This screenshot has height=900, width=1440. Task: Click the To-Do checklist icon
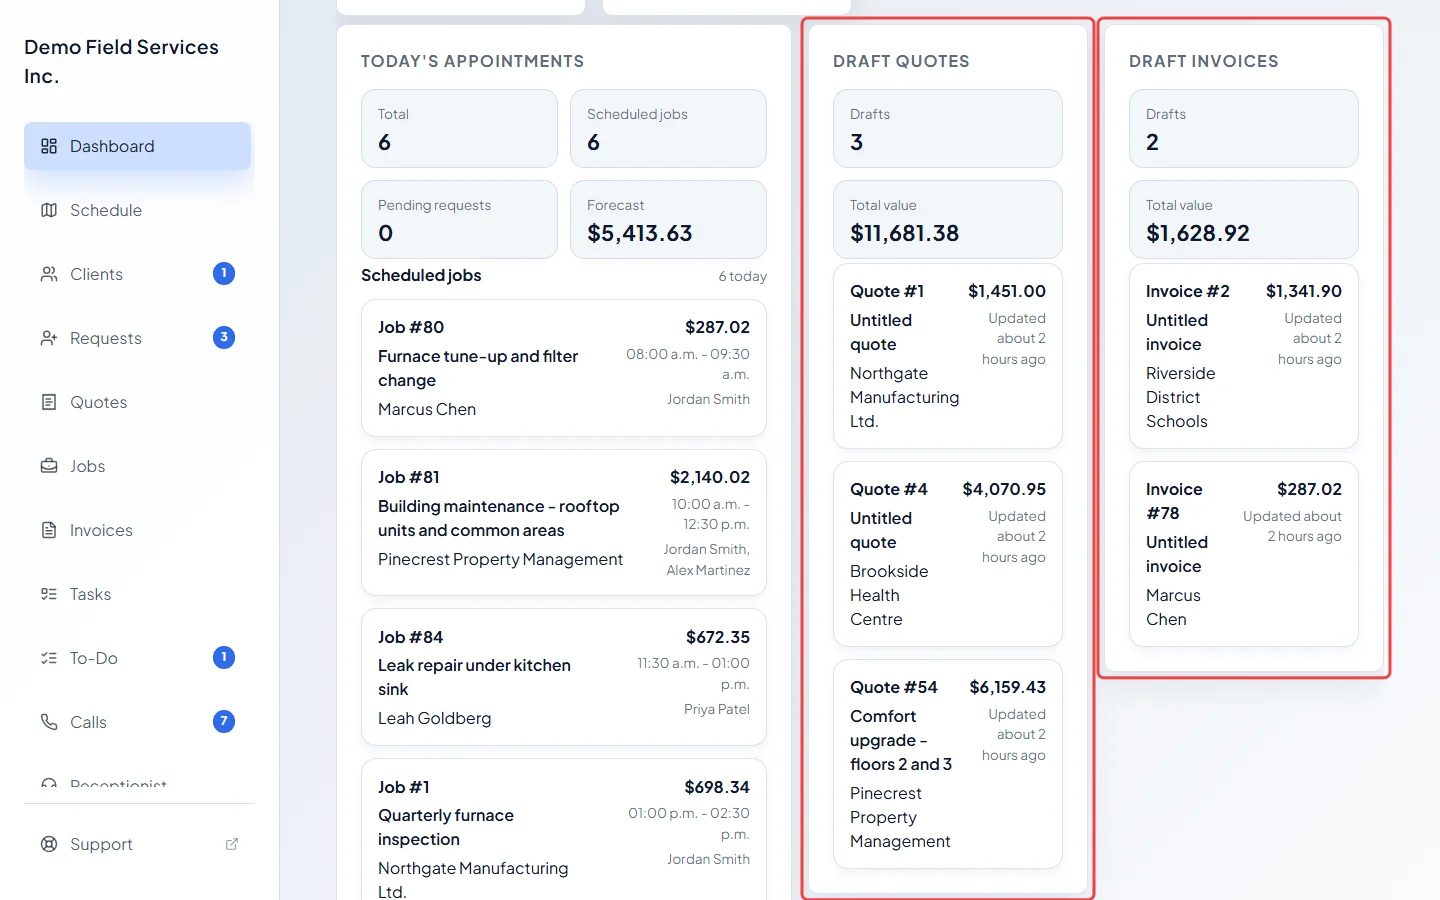coord(49,658)
